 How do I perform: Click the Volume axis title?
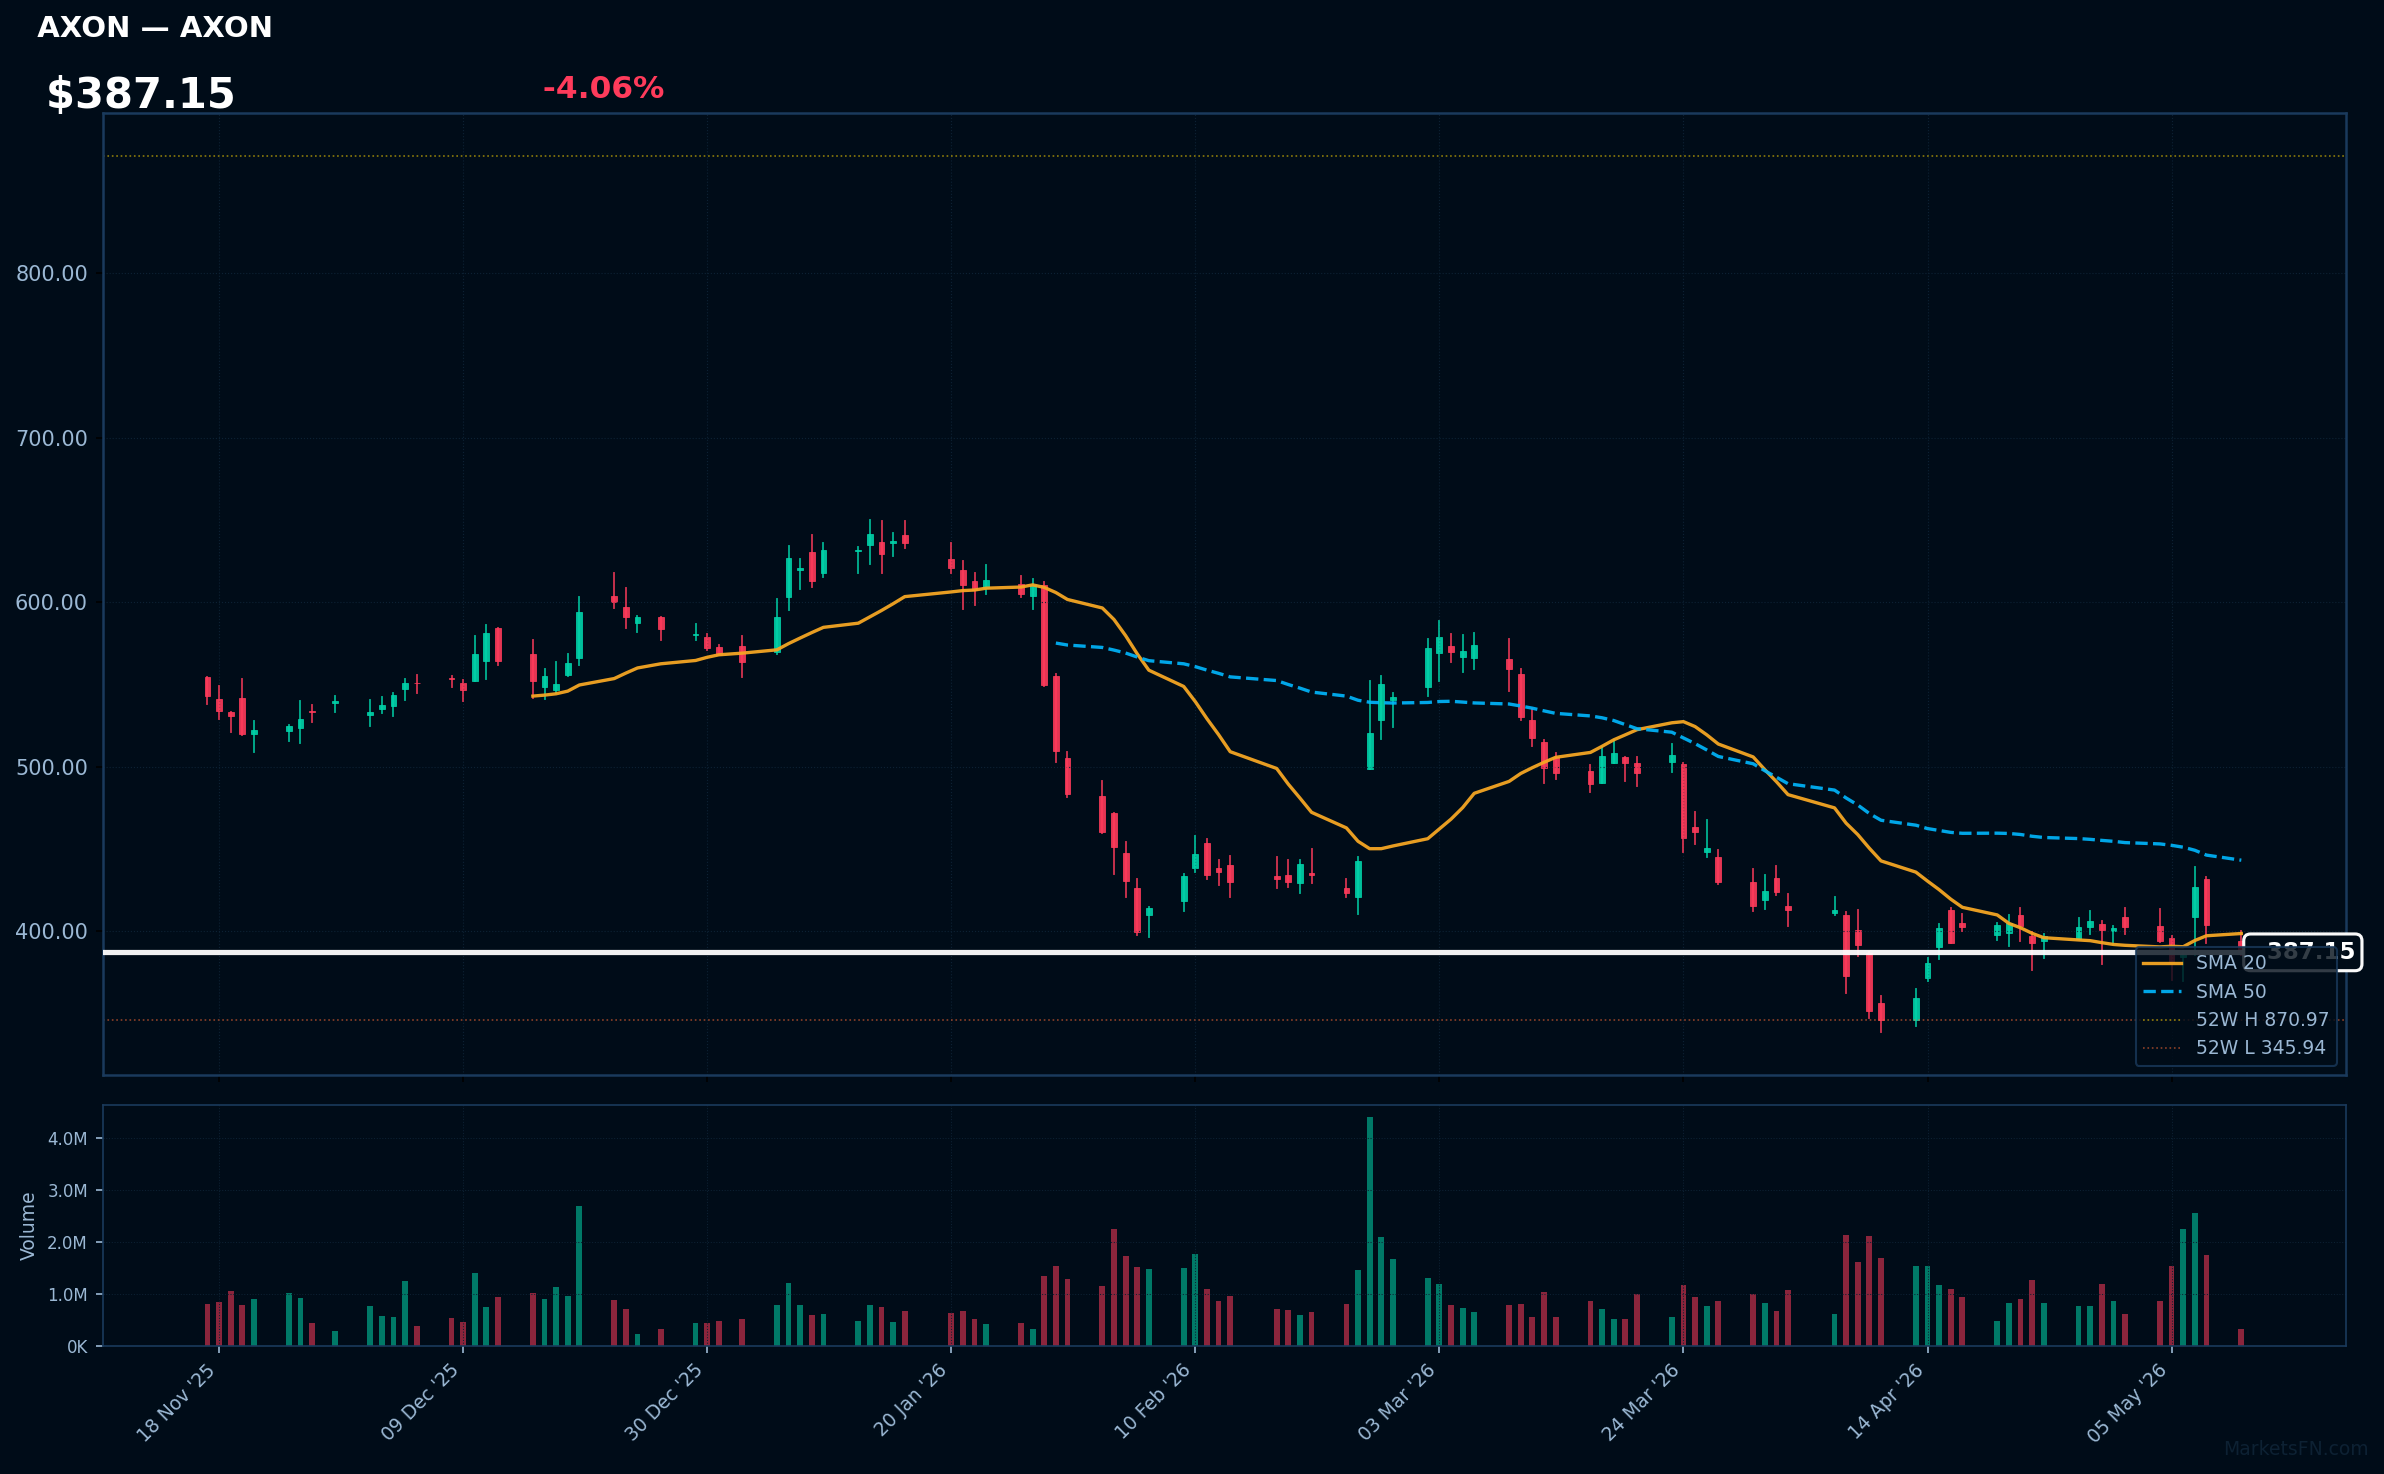[28, 1226]
